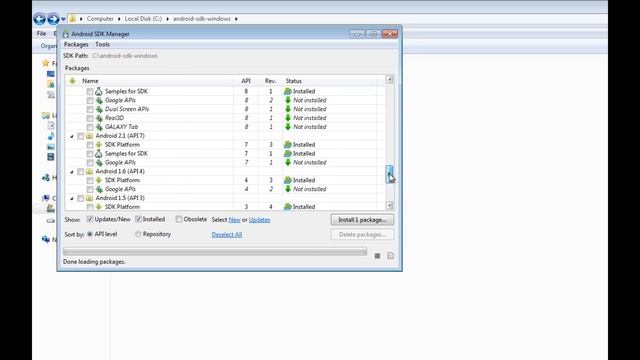Click the scrollbar up arrow

tap(390, 80)
